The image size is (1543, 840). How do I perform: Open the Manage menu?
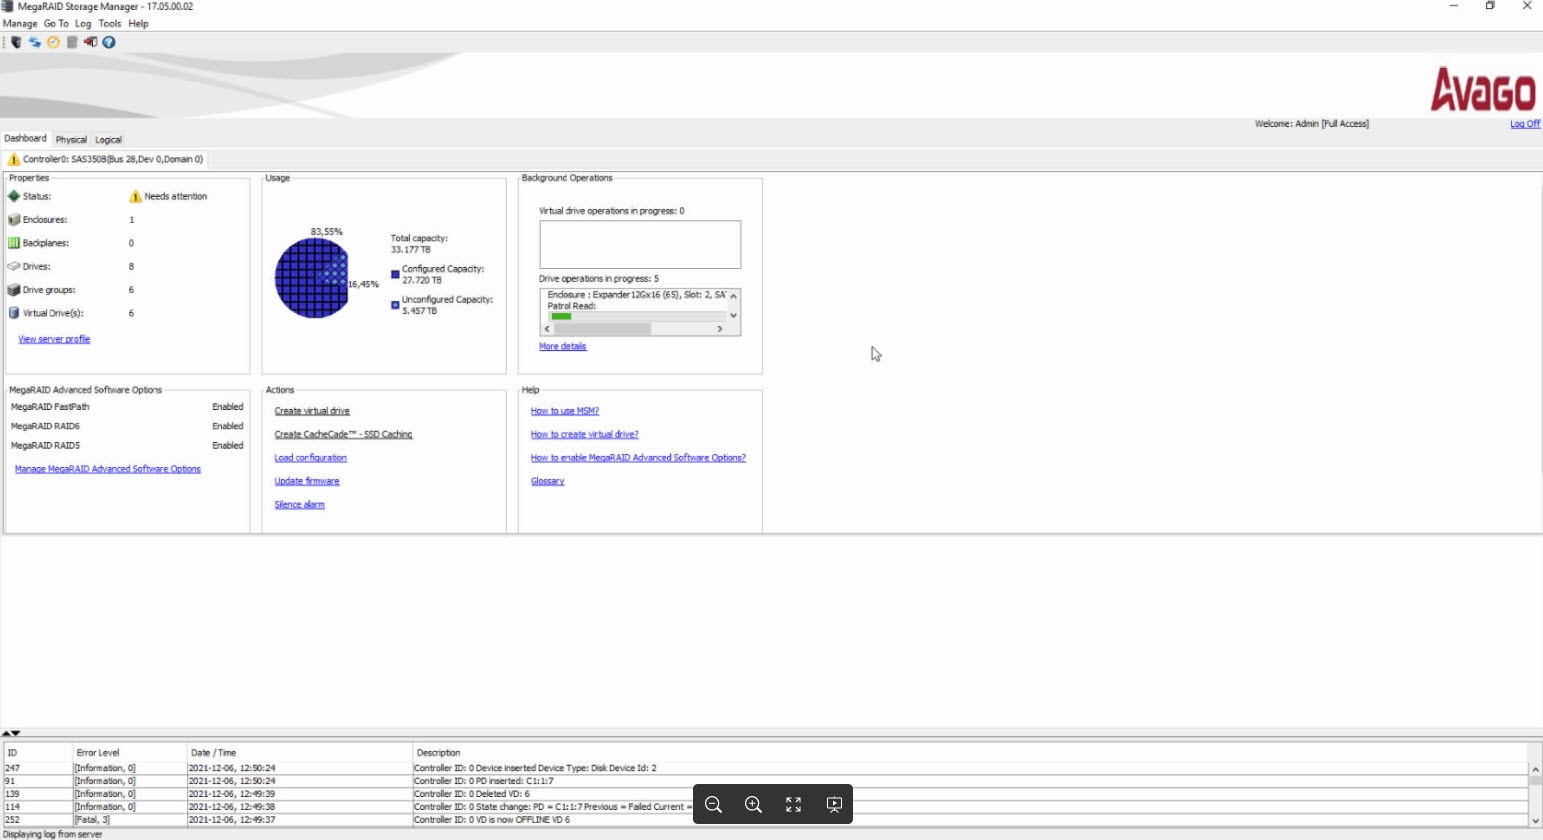pos(20,24)
